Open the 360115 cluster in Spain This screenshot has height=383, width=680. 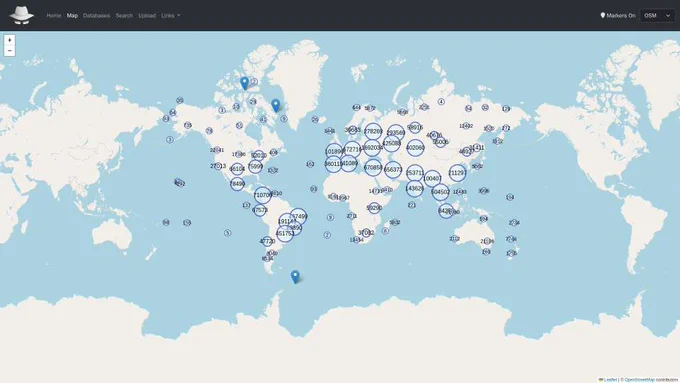click(x=333, y=164)
